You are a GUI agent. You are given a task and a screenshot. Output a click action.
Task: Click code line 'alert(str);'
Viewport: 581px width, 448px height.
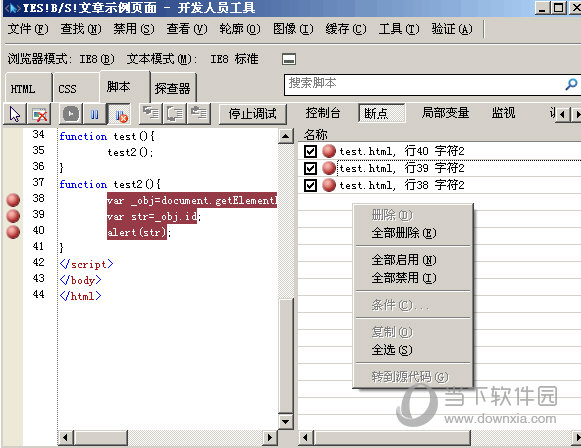pyautogui.click(x=139, y=232)
